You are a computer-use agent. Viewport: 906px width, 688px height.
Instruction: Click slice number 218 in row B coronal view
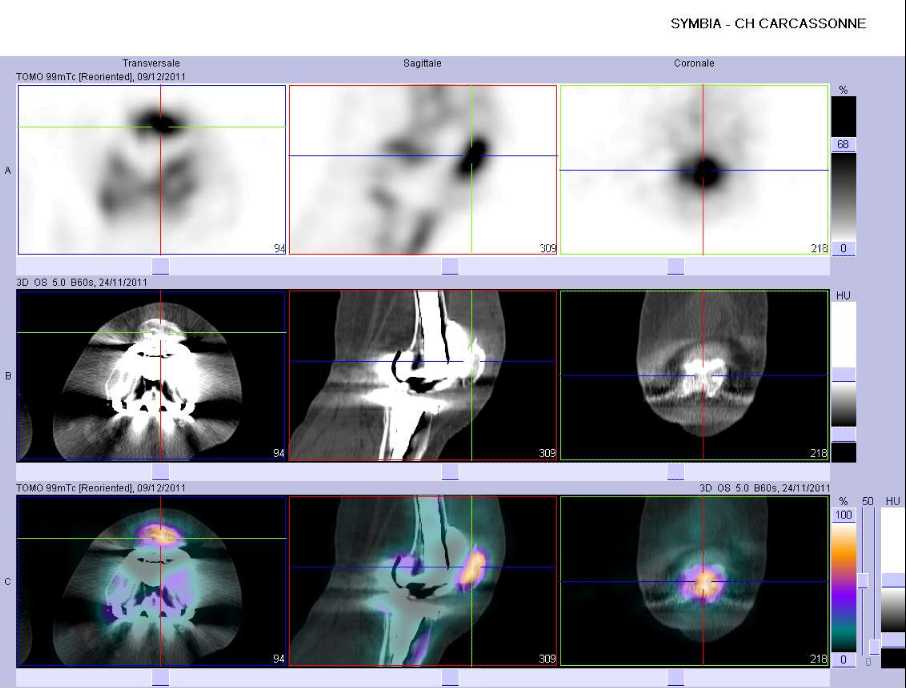(819, 453)
